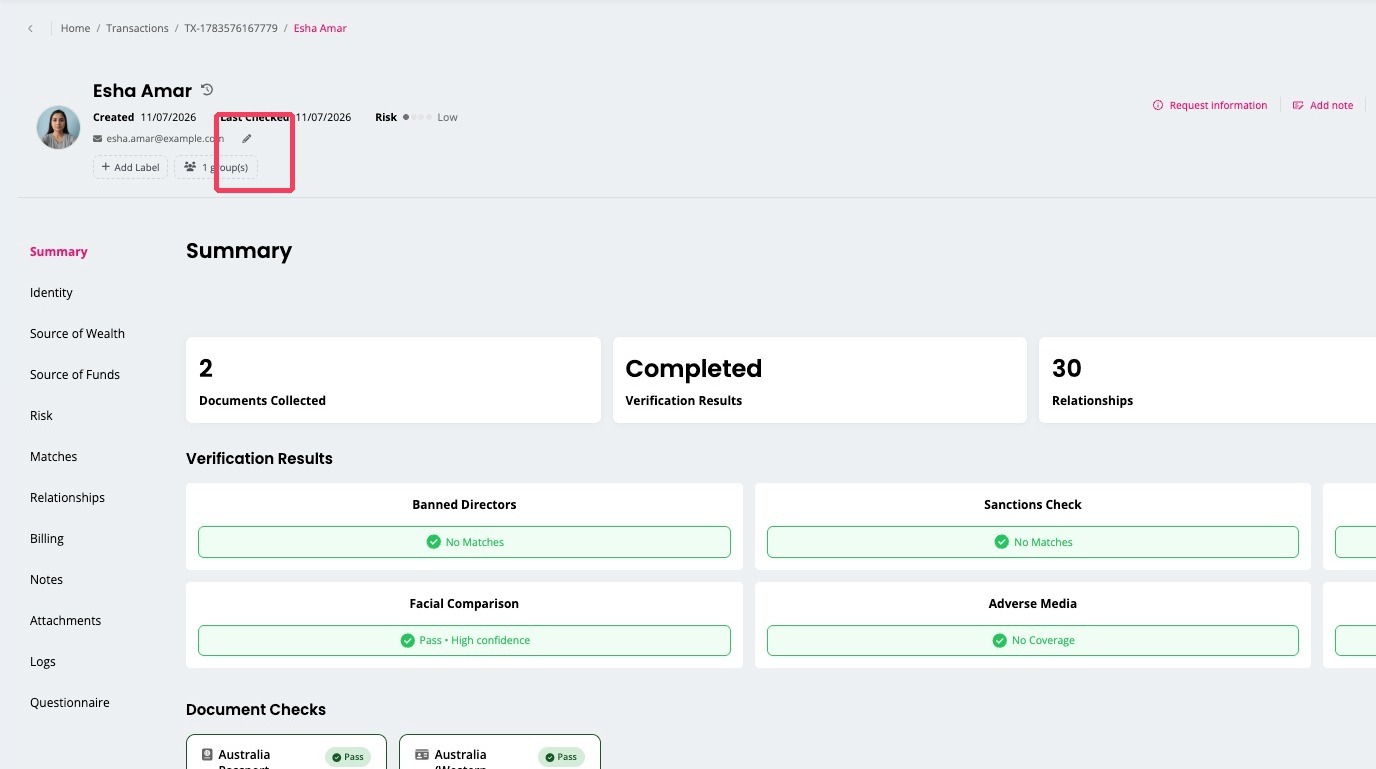Click the pencil edit icon near email
The width and height of the screenshot is (1376, 769).
pos(247,139)
